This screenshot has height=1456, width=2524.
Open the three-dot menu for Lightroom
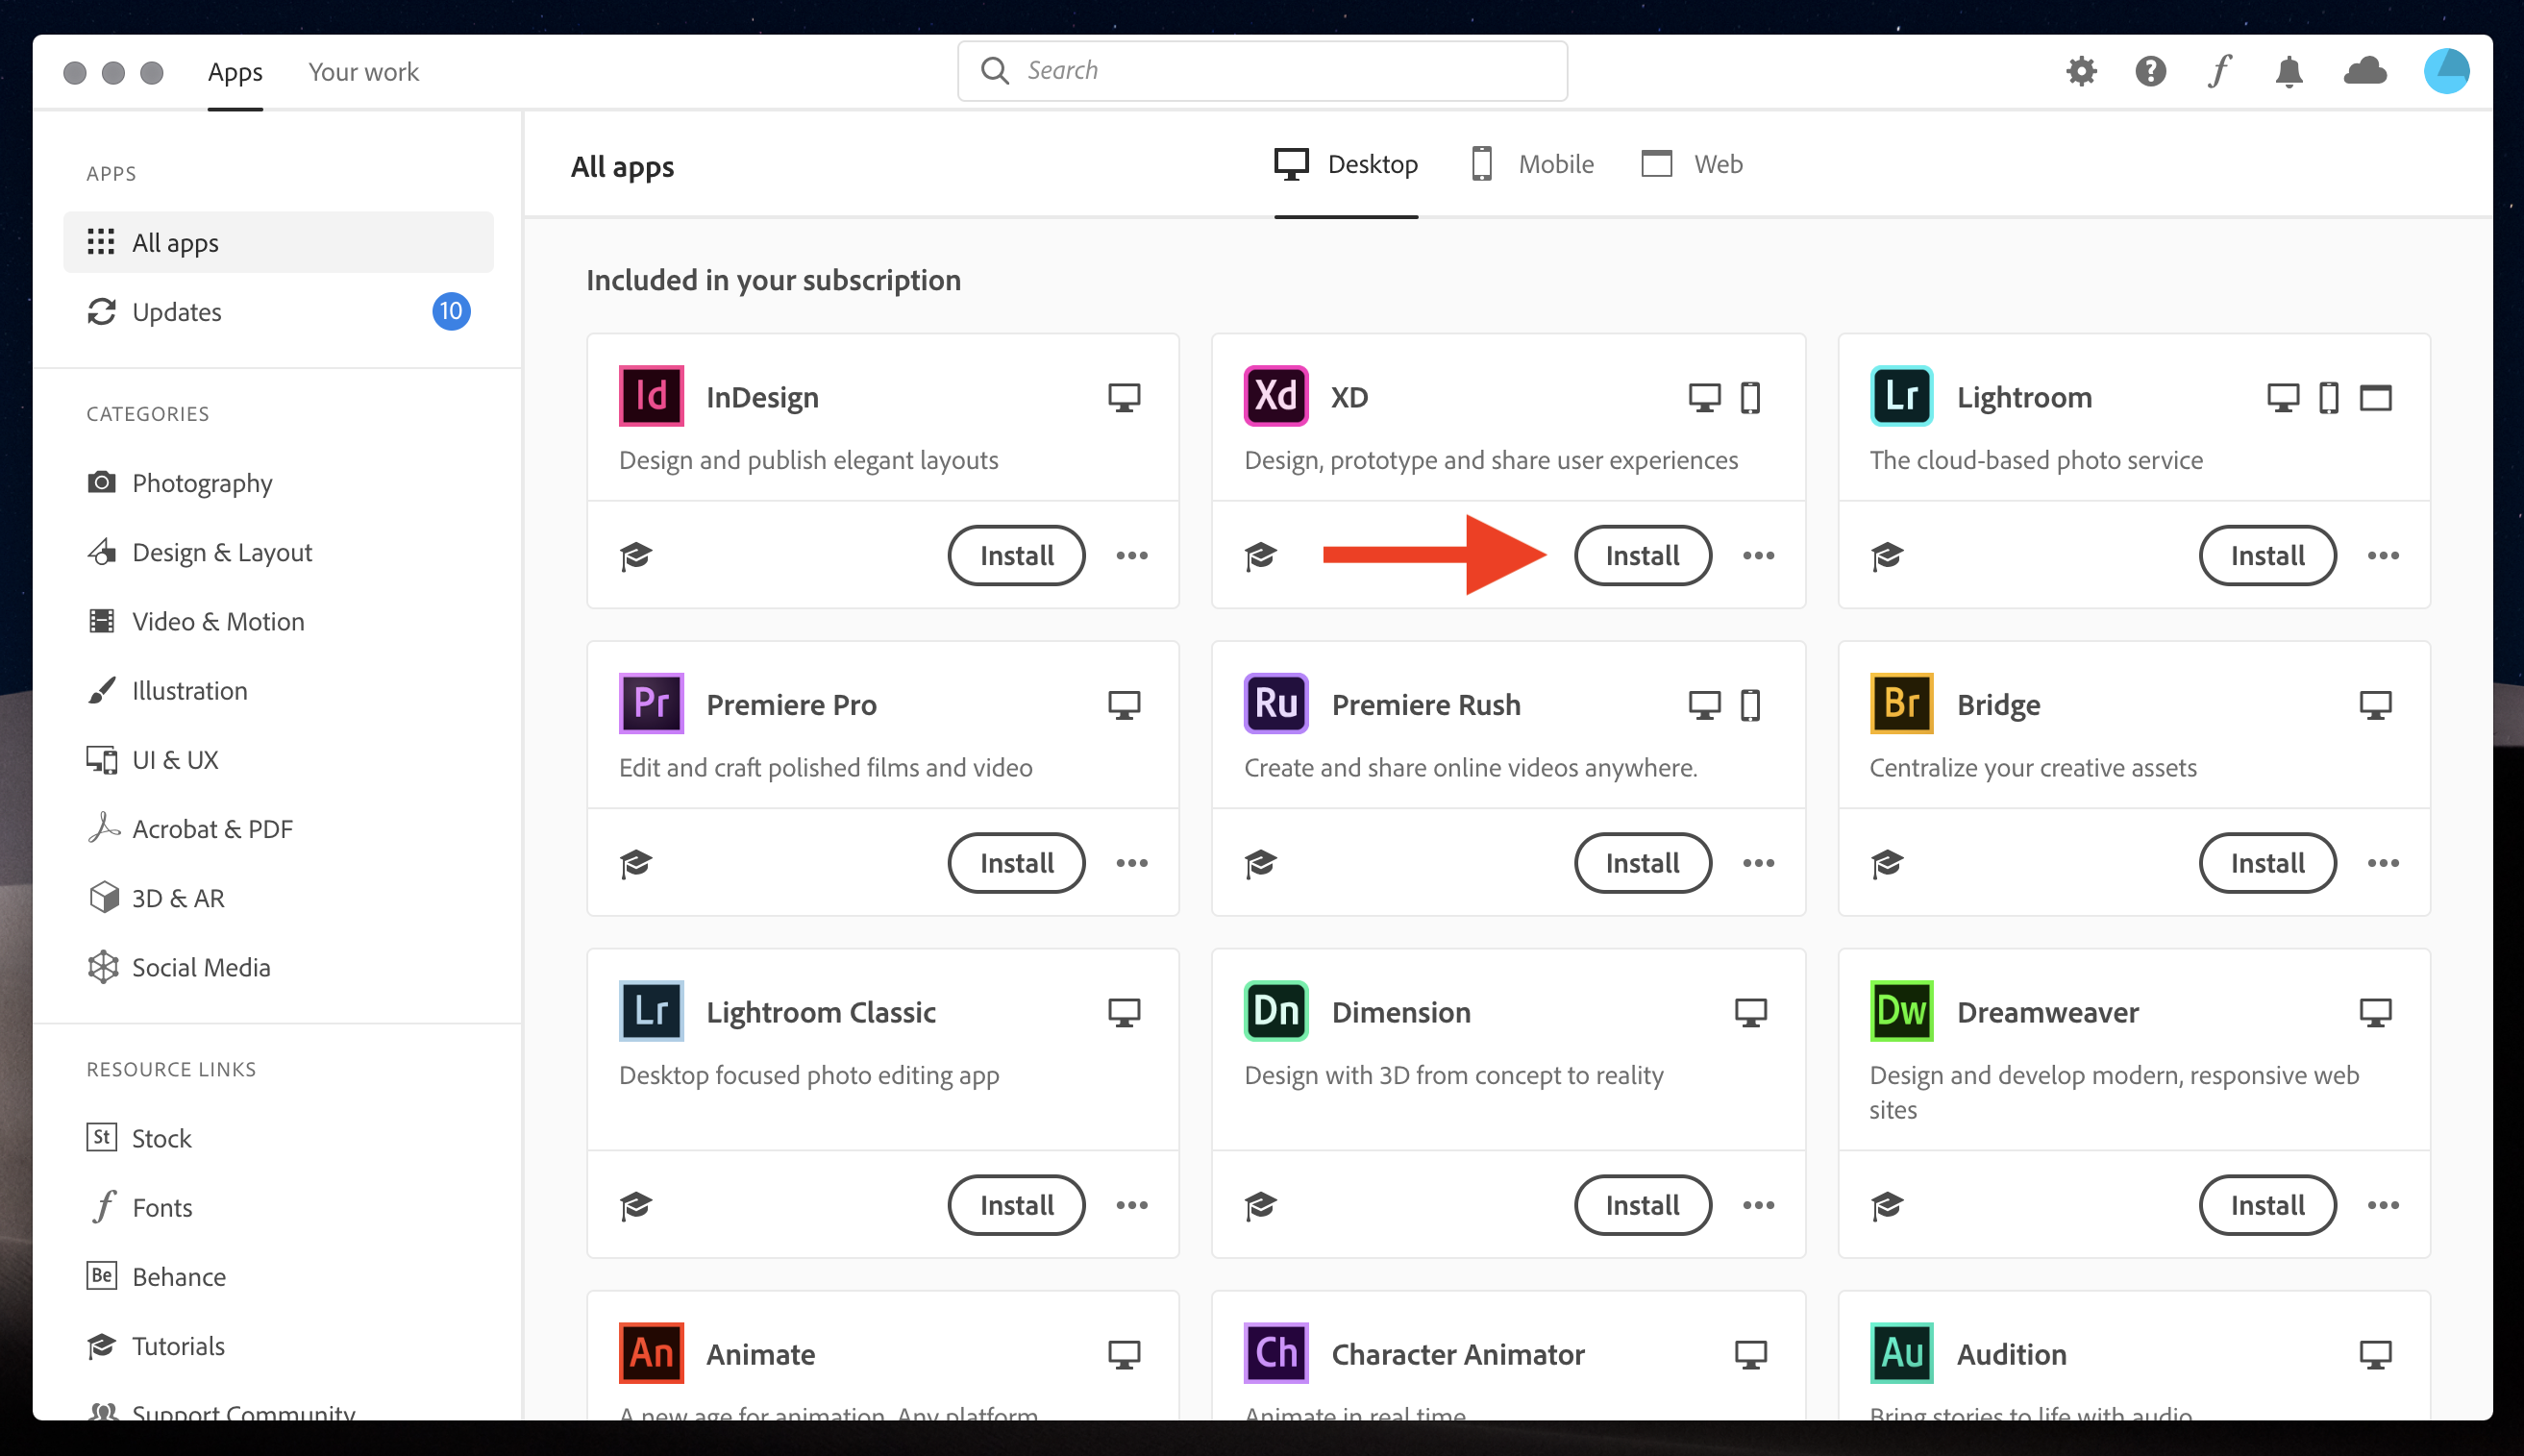click(x=2383, y=555)
